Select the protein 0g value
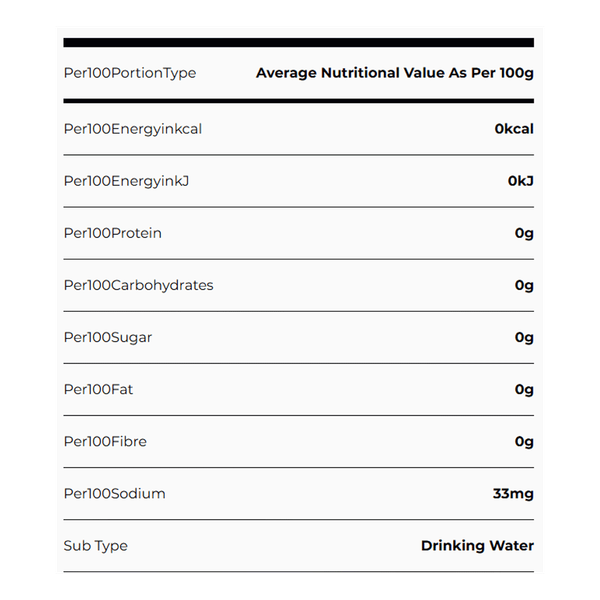The height and width of the screenshot is (600, 600). coord(524,233)
